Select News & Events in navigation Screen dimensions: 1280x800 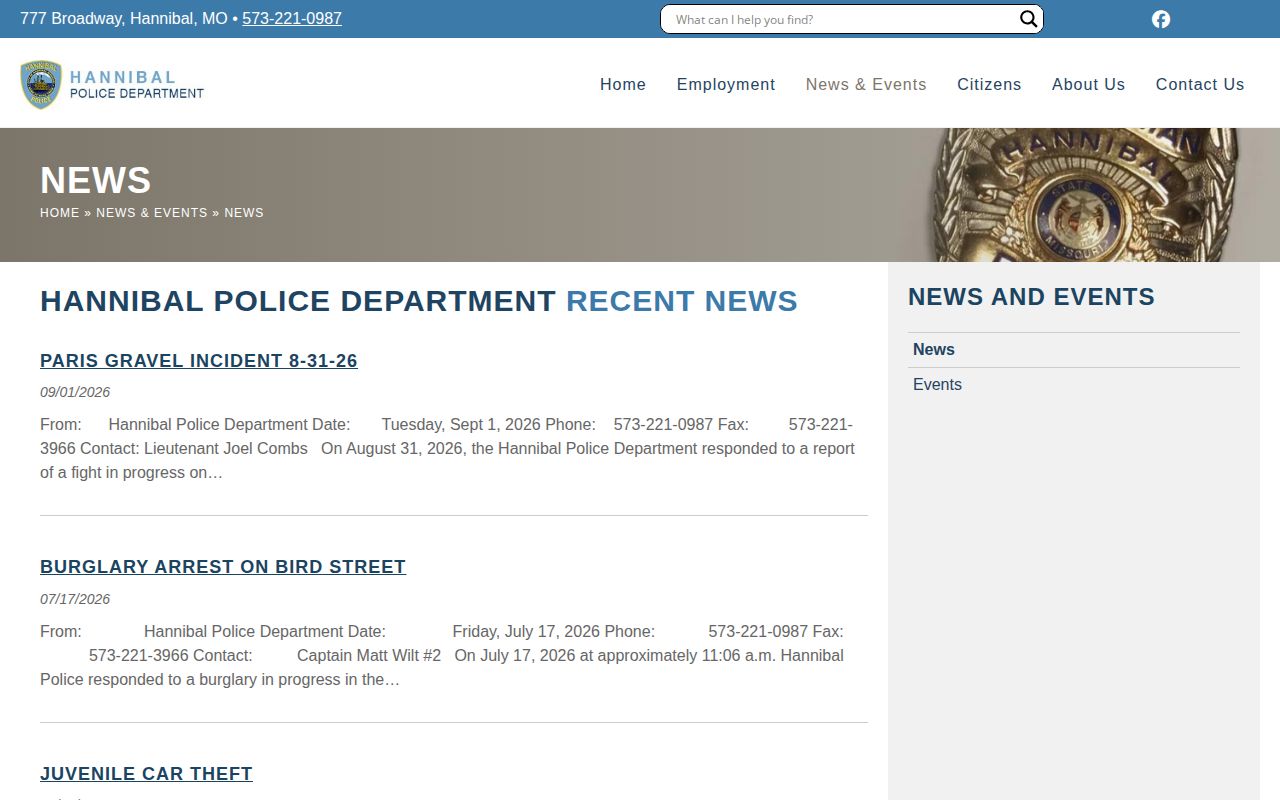[x=866, y=85]
